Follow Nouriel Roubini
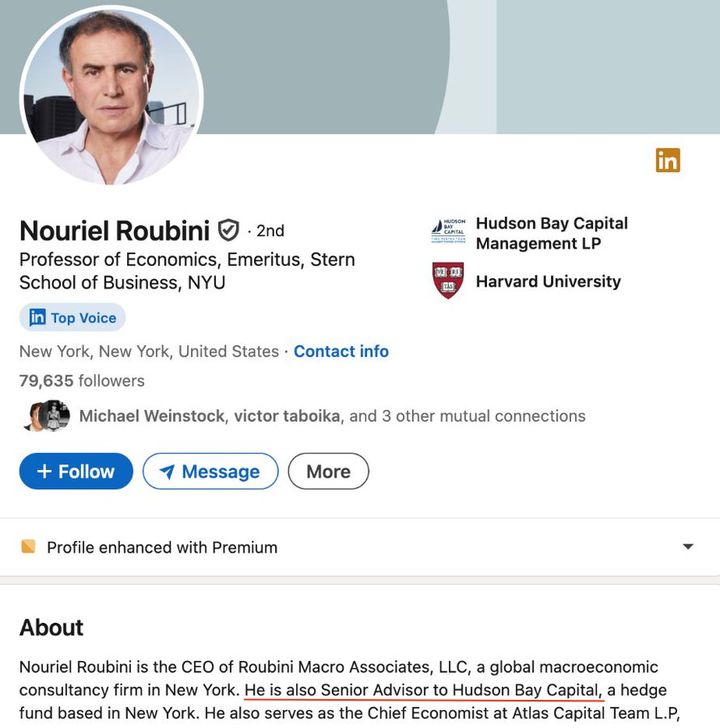Screen dimensions: 720x728 pyautogui.click(x=76, y=472)
